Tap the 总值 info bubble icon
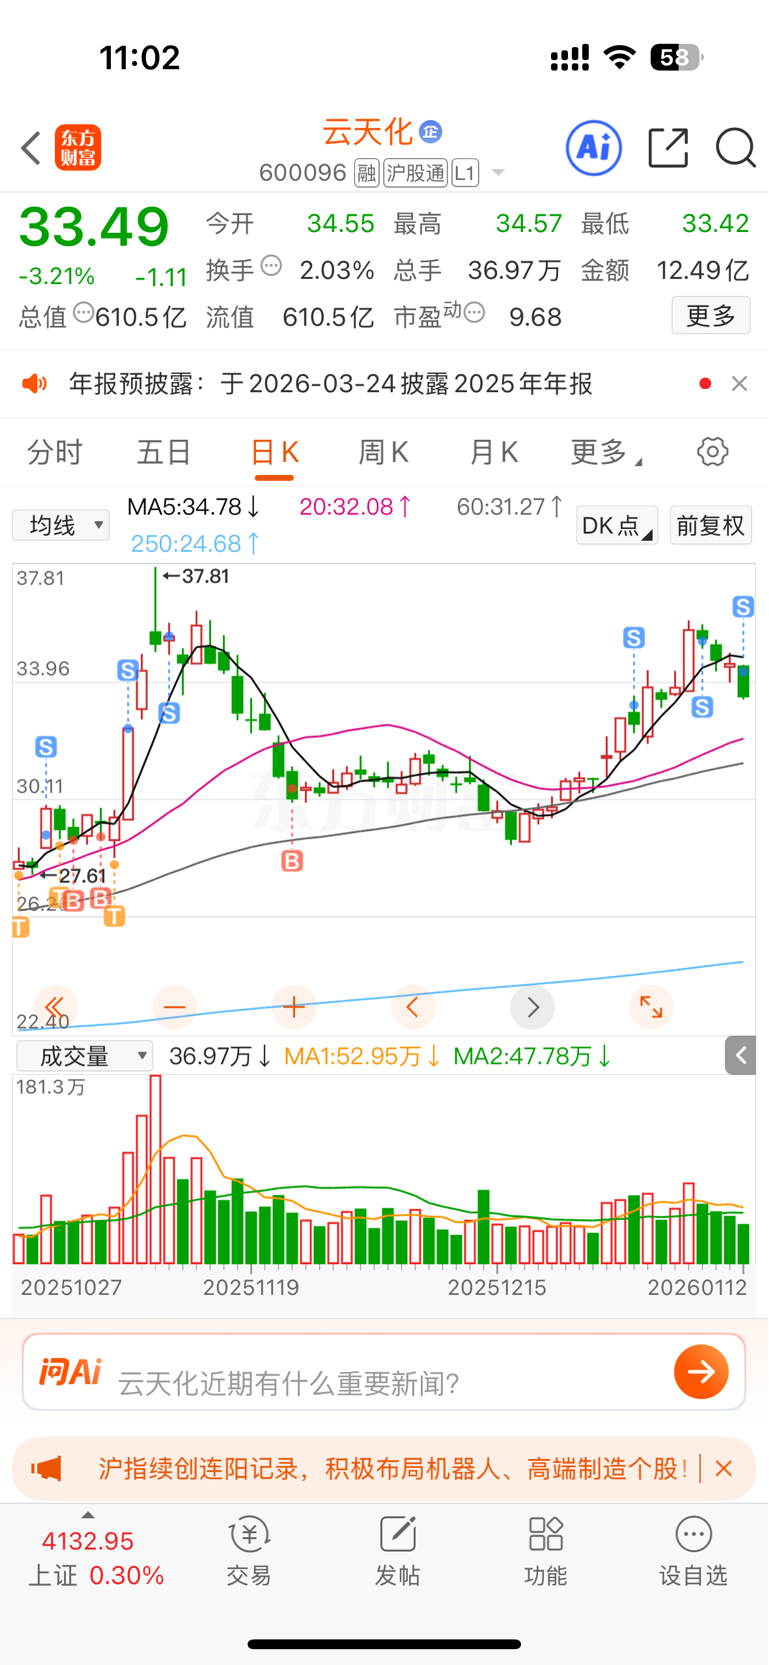Screen dimensions: 769x1665 click(x=84, y=313)
